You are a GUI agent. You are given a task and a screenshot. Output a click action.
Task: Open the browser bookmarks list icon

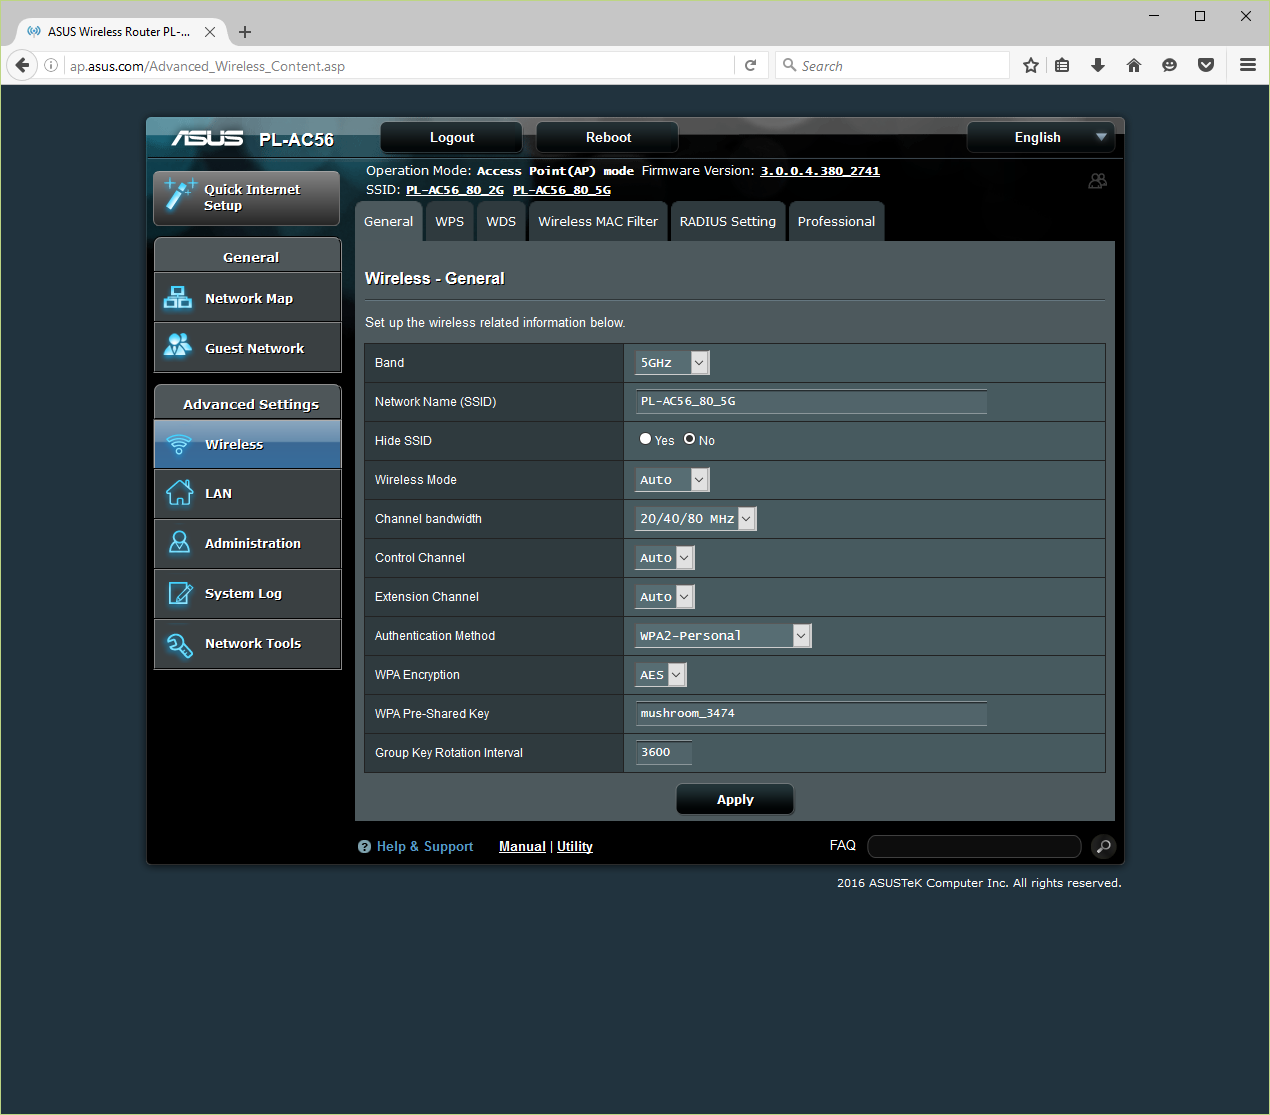(1063, 65)
